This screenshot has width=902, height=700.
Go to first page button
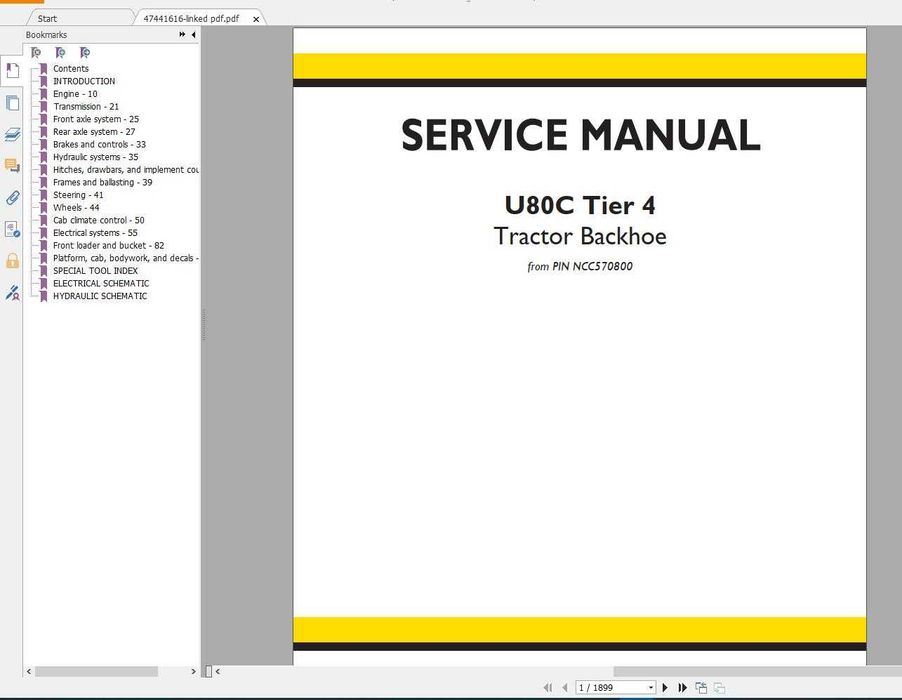click(548, 687)
